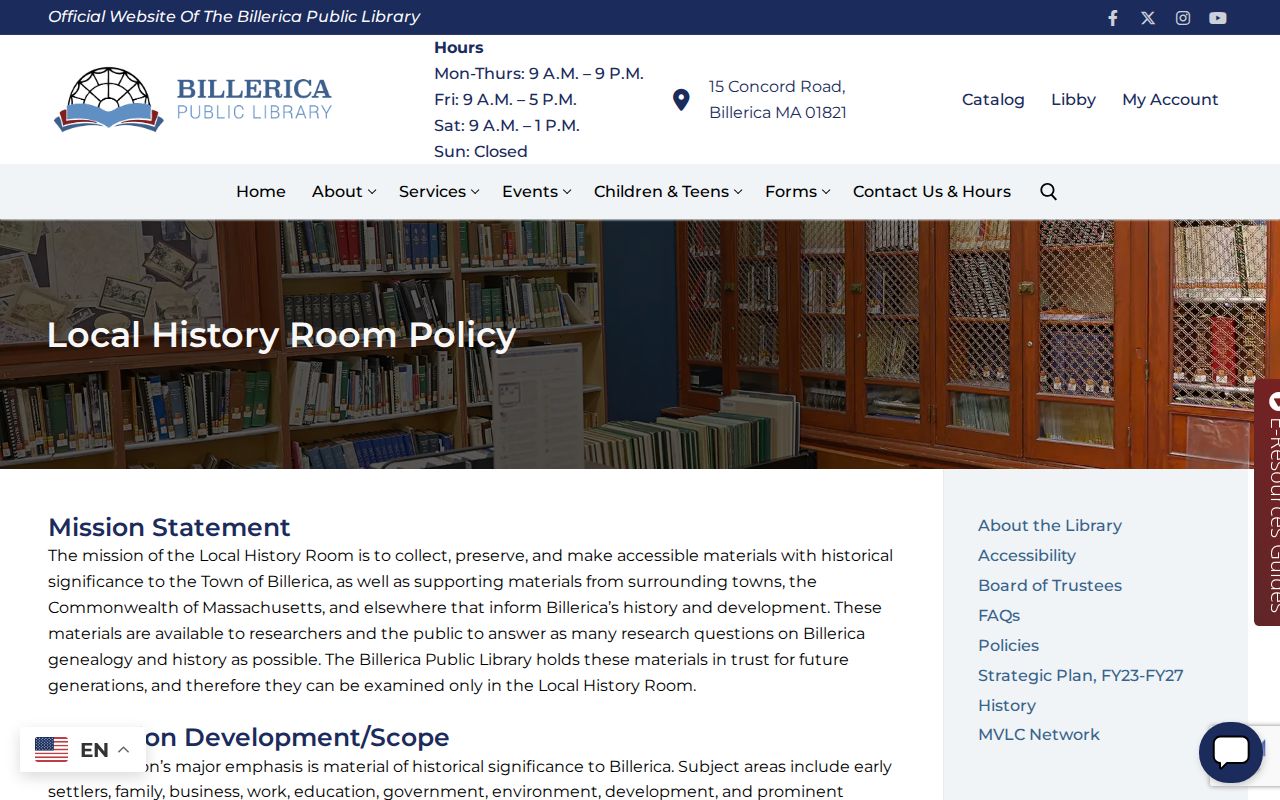Click 'Mon-Thurs: 9 A.M. – 9 P.M.' text
Viewport: 1280px width, 800px height.
tap(539, 73)
